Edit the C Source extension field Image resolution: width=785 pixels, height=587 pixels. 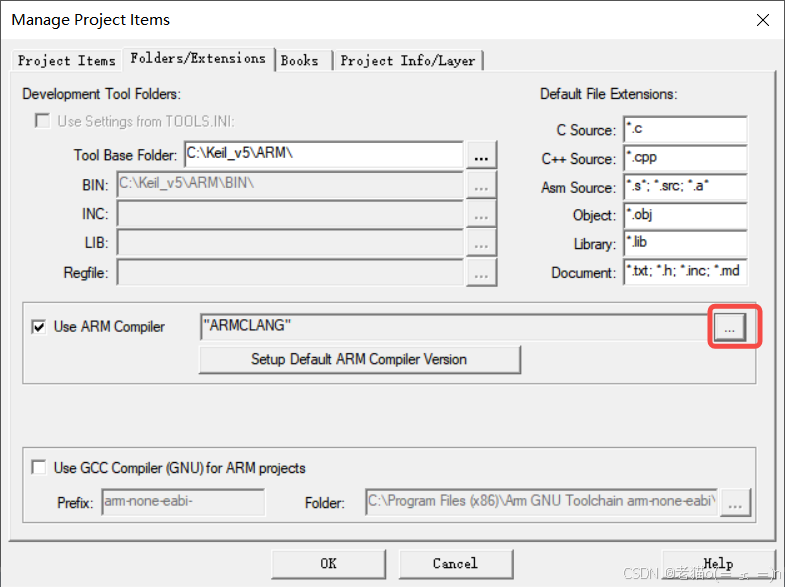click(x=685, y=129)
